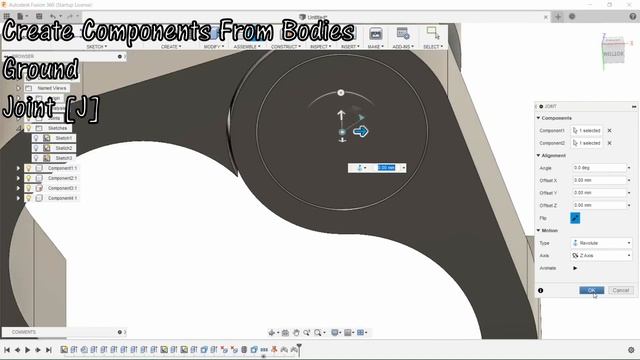Open the Display Settings icon

(335, 333)
